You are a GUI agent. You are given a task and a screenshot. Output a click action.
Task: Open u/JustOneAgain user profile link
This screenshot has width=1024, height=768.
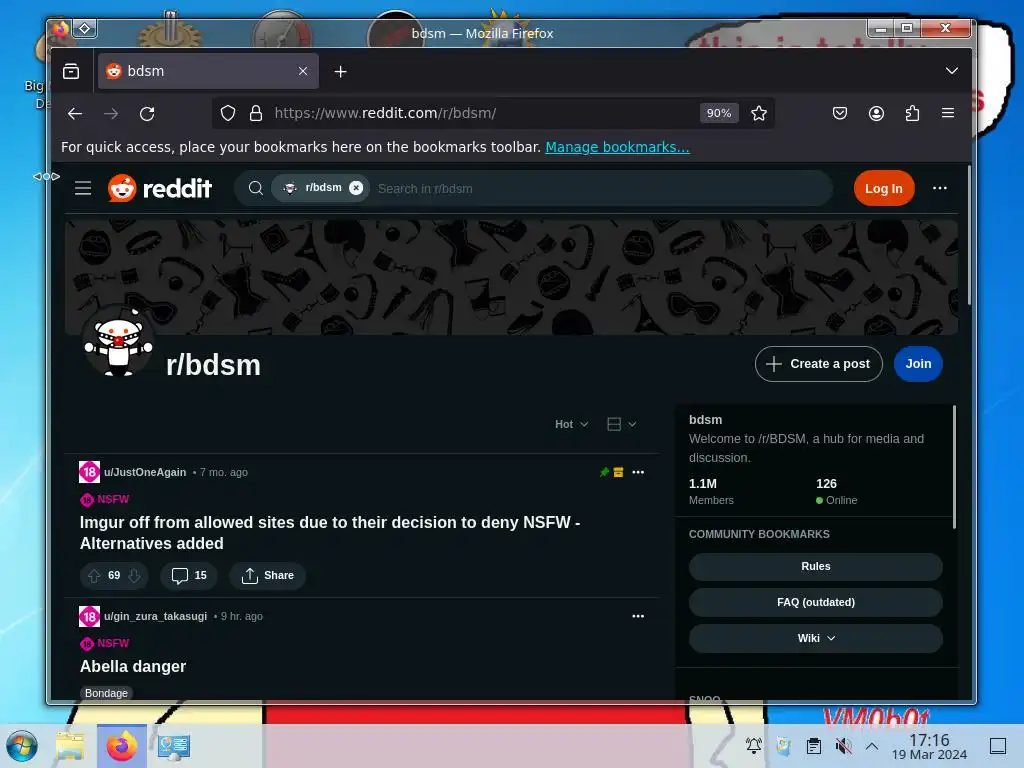pyautogui.click(x=145, y=472)
